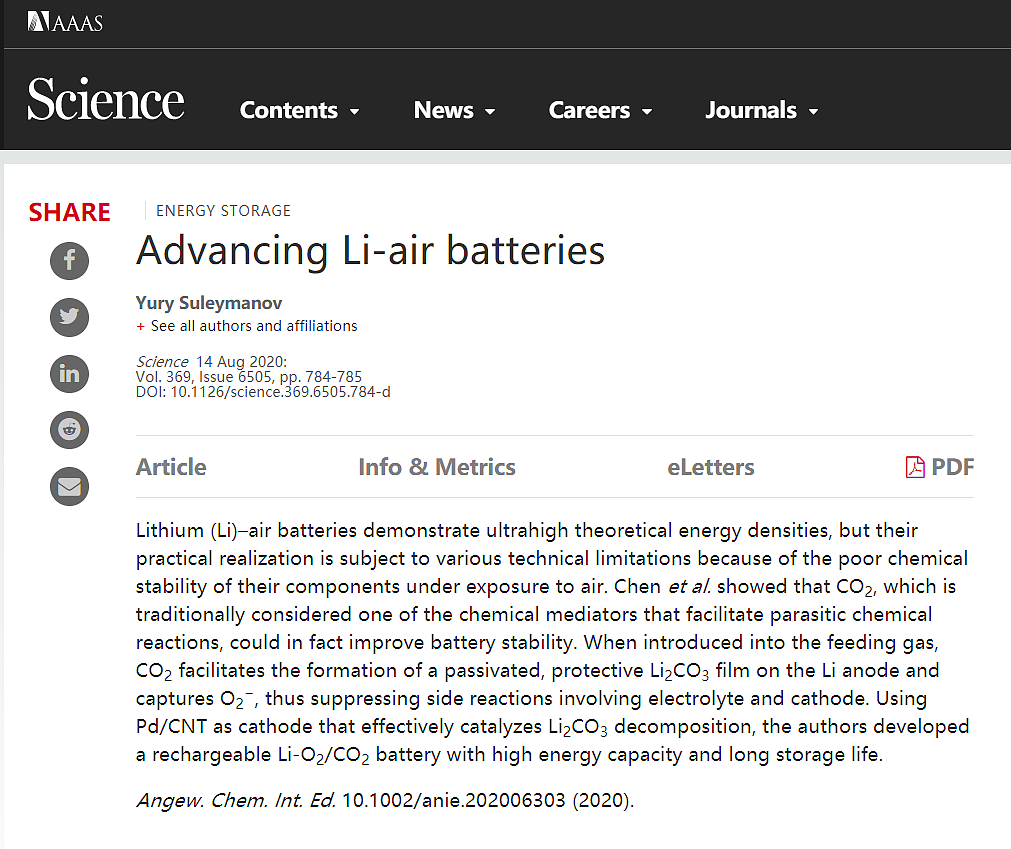Share article on Twitter
This screenshot has width=1011, height=849.
(69, 317)
